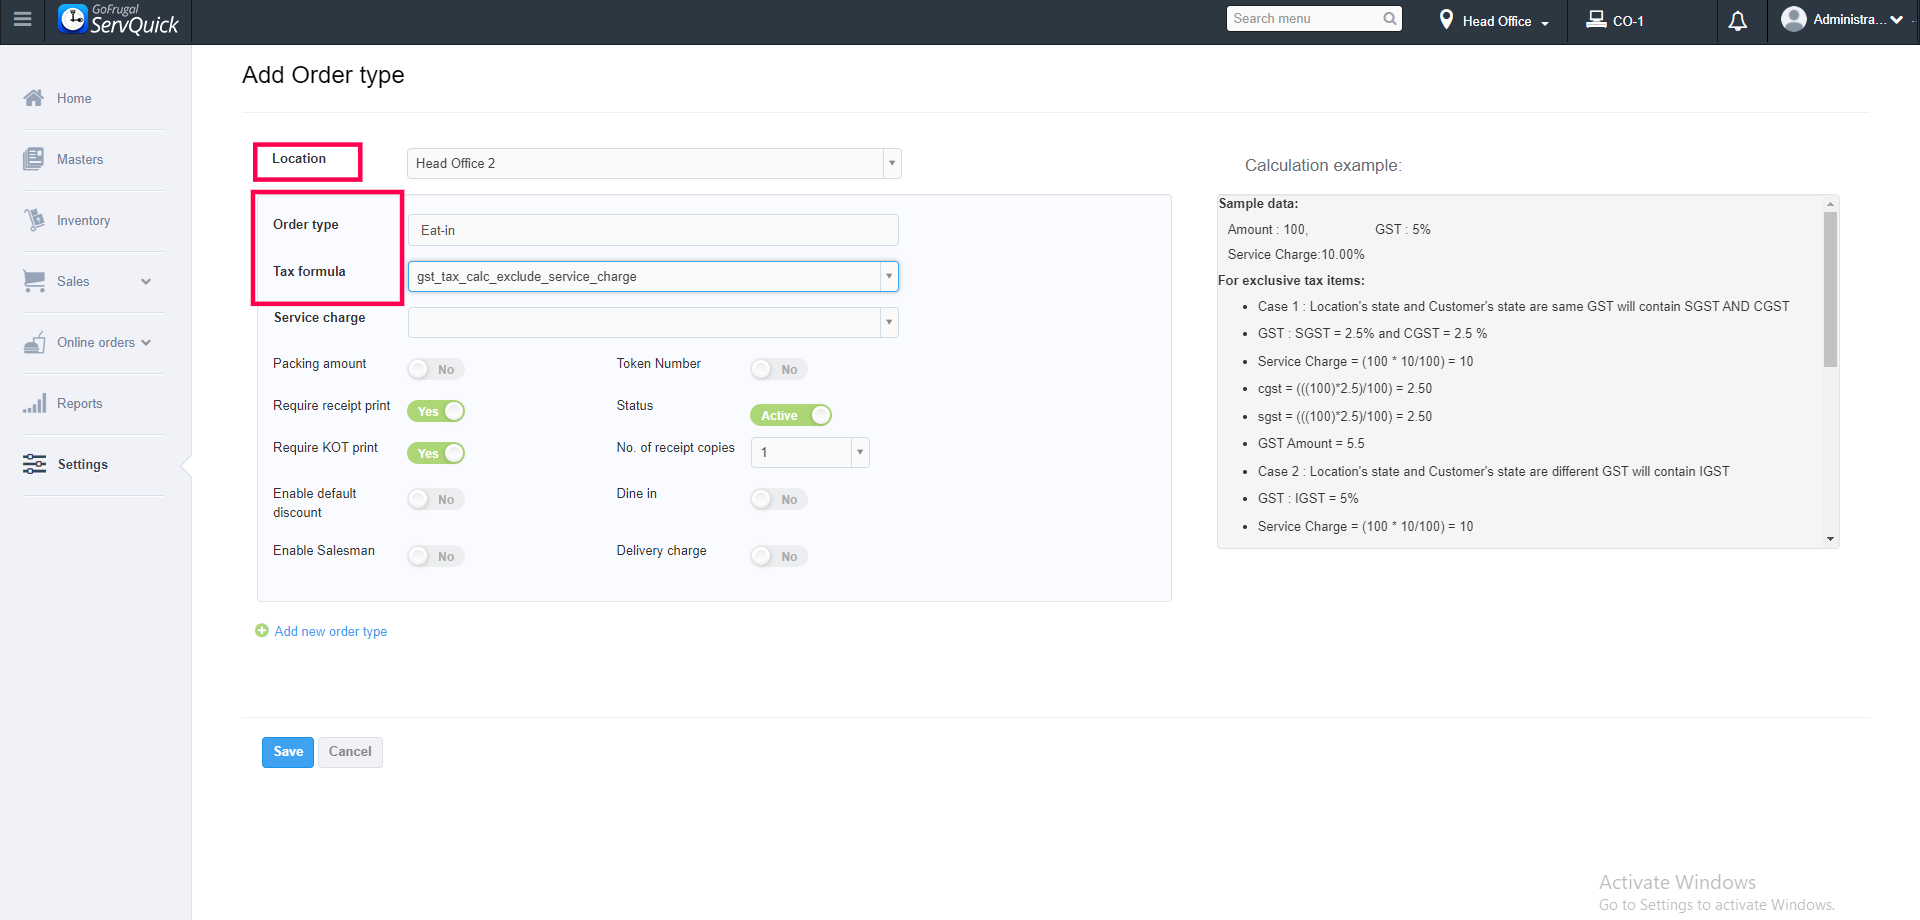1920x920 pixels.
Task: Click the Save button
Action: tap(288, 752)
